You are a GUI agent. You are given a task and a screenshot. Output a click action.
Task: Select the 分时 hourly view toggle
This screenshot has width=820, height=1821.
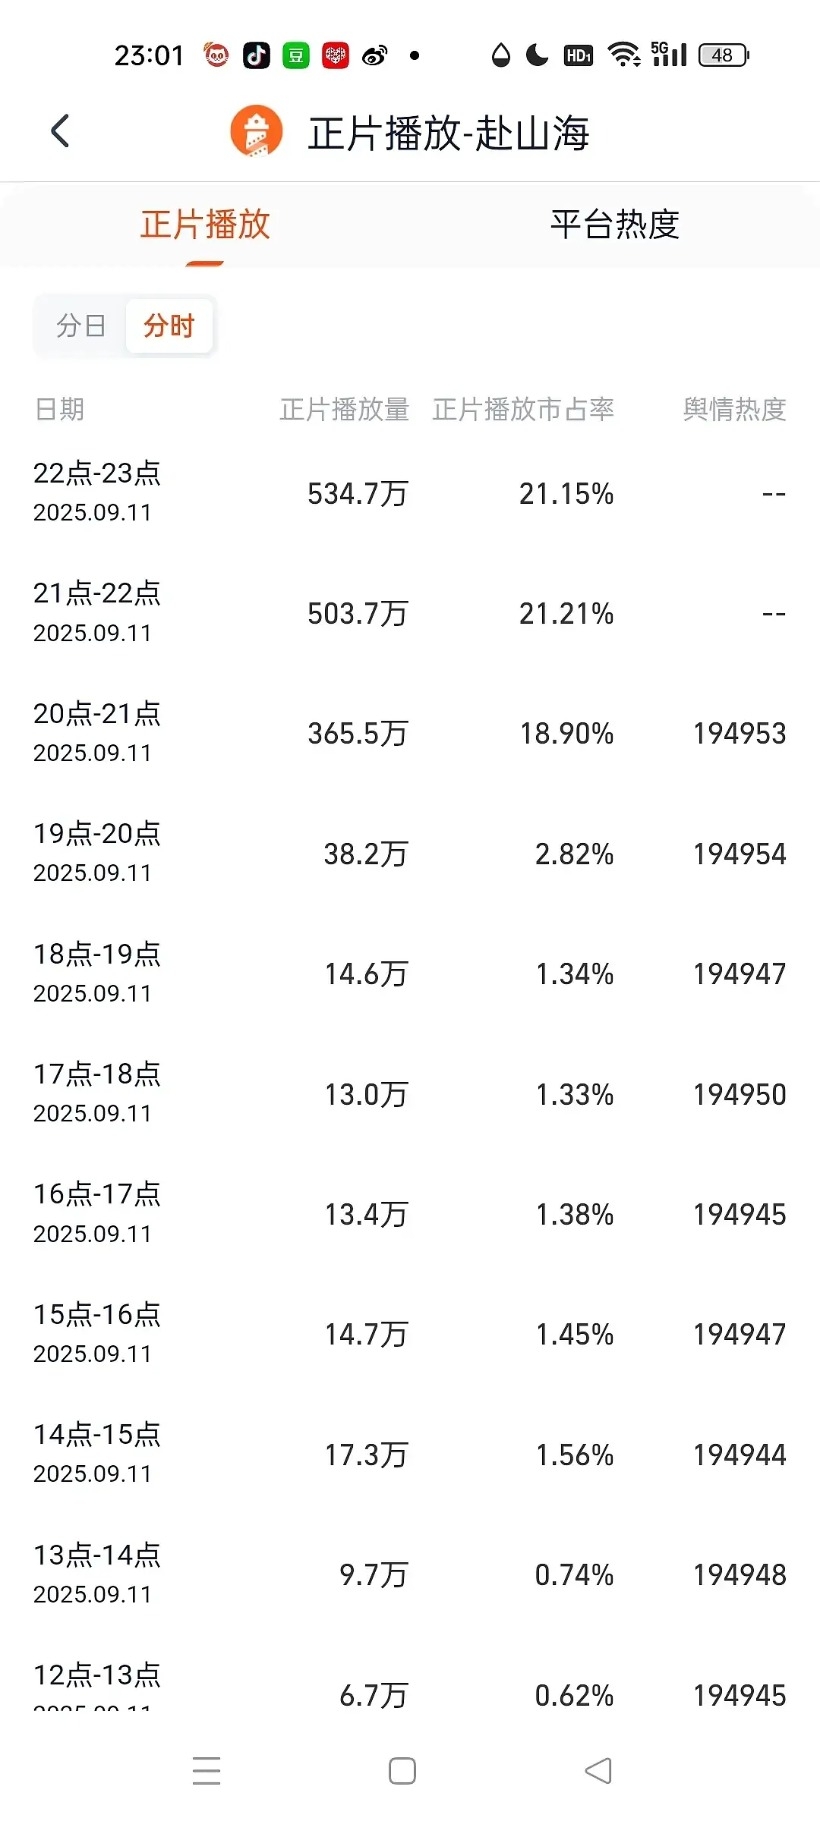(x=169, y=326)
